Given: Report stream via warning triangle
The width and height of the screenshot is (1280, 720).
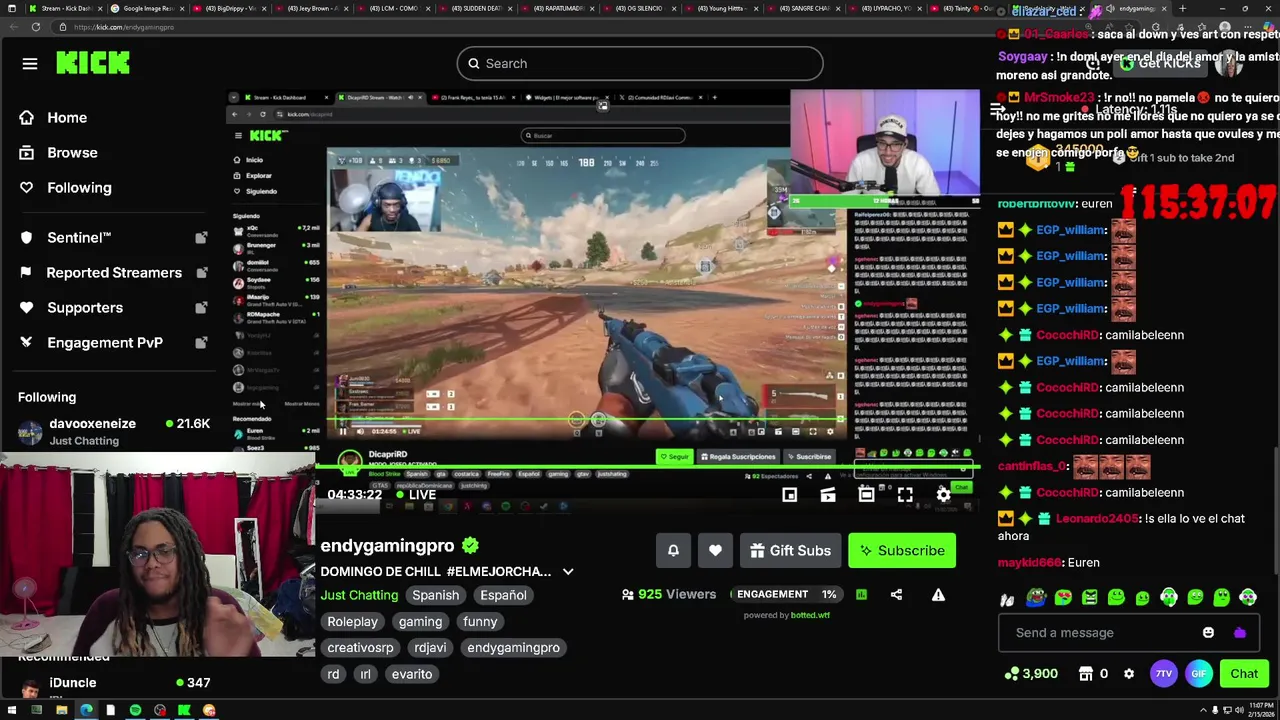Looking at the screenshot, I should 938,595.
